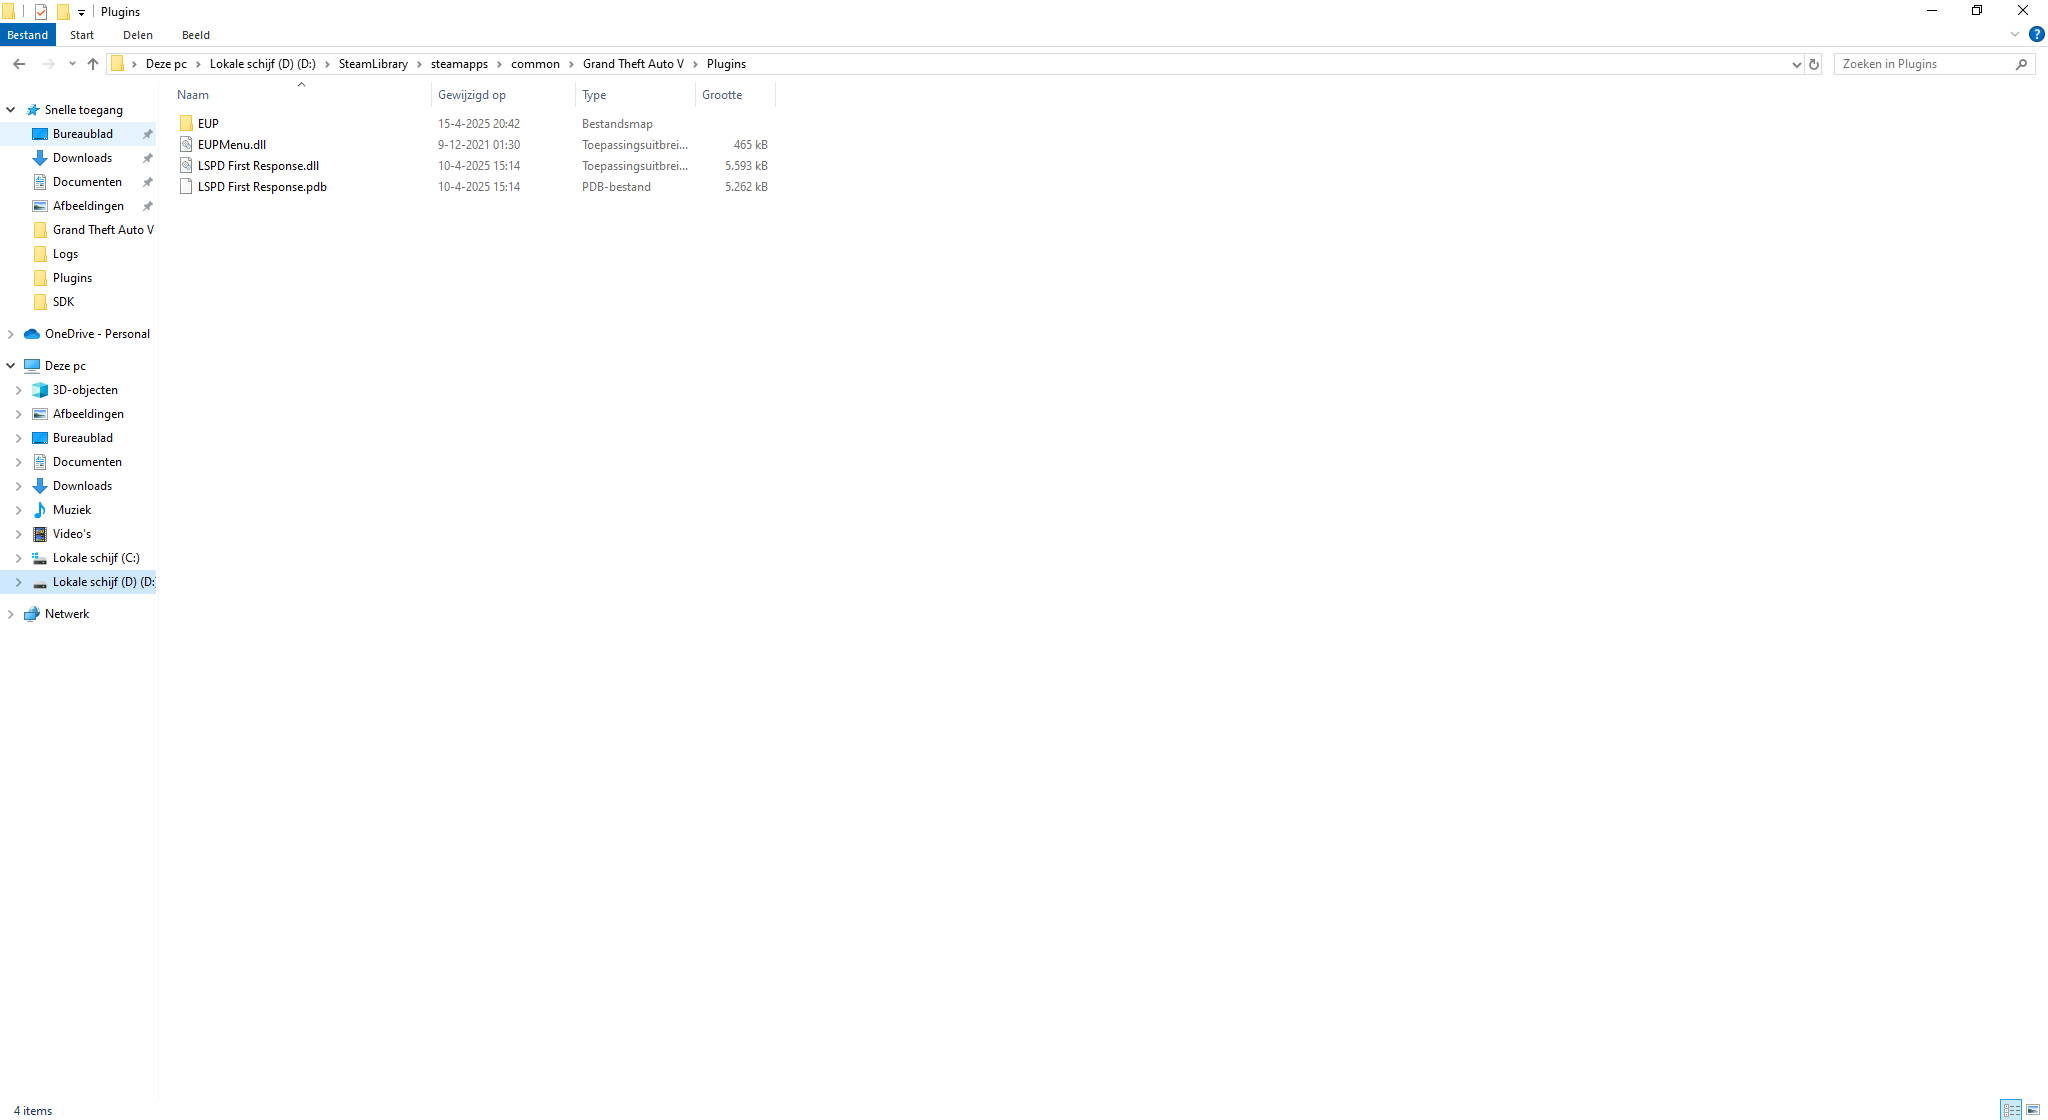Click the refresh button in address bar

click(1814, 64)
